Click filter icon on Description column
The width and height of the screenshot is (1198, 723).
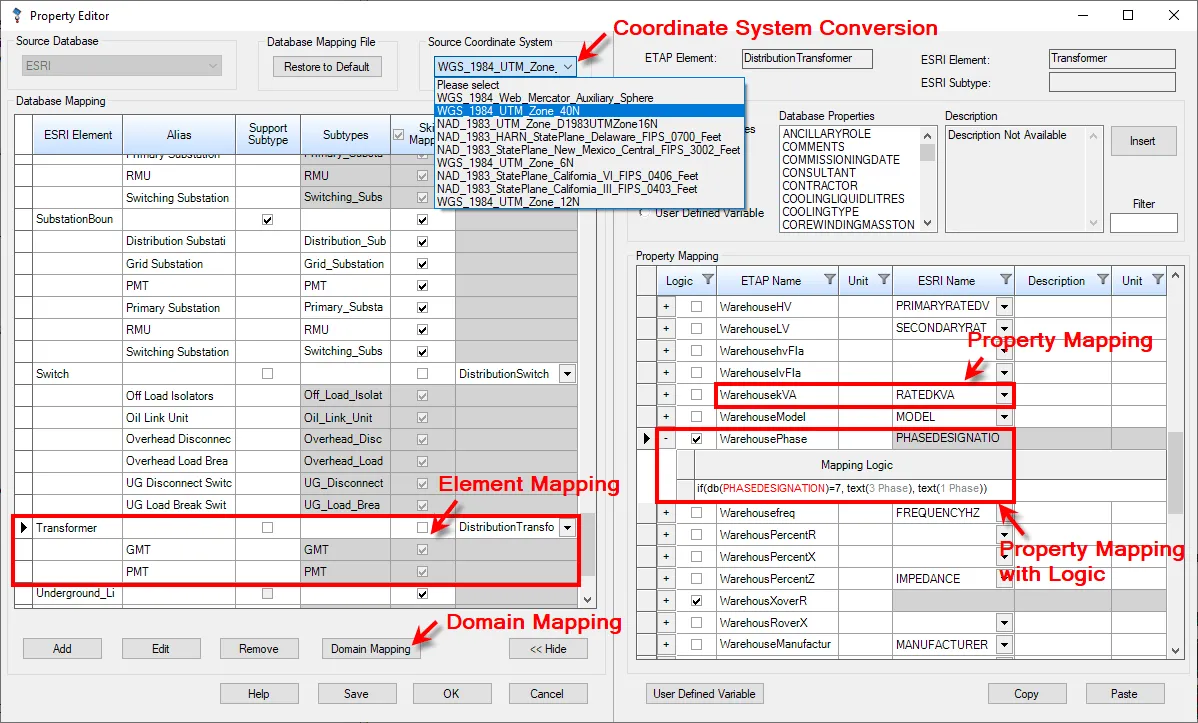[1102, 280]
